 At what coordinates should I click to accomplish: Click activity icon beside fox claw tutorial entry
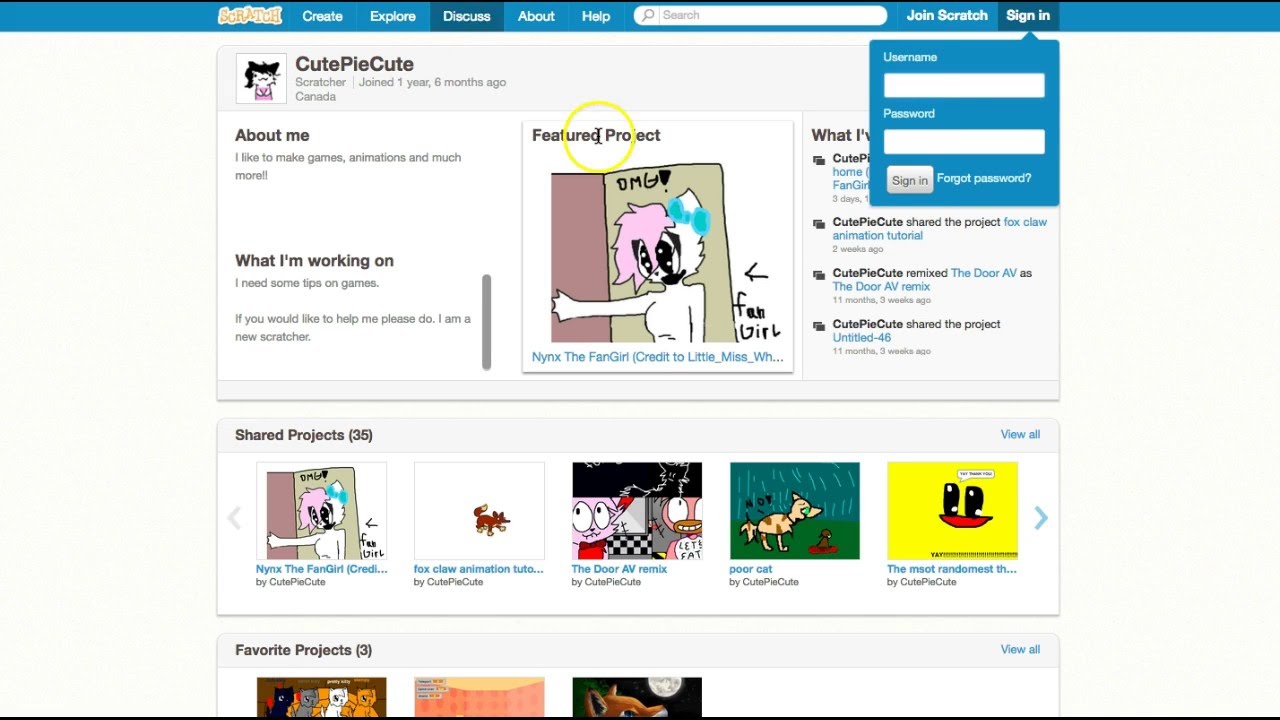819,224
